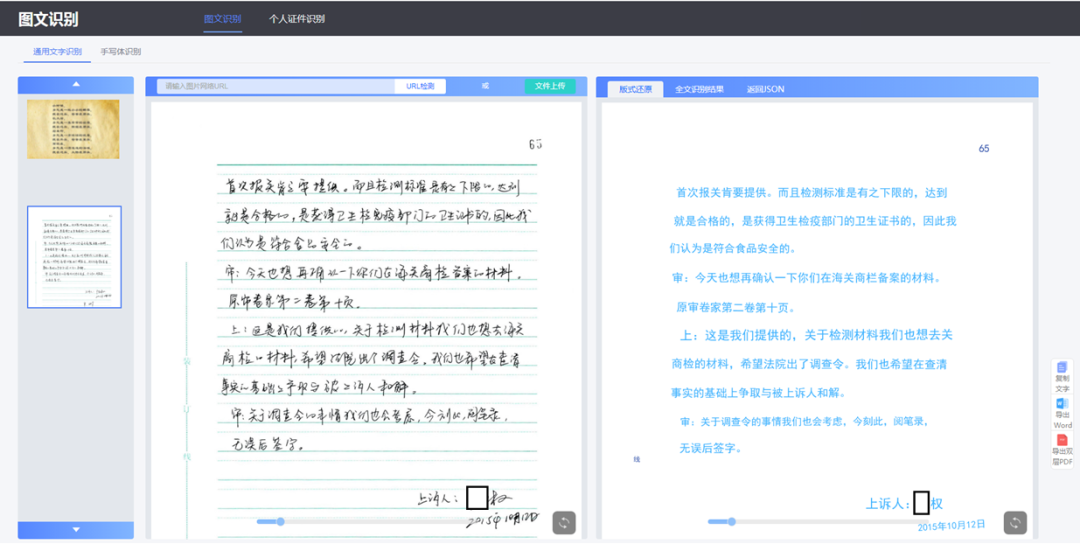The width and height of the screenshot is (1080, 544).
Task: Open the 全文识别结果 result tab
Action: pyautogui.click(x=699, y=89)
